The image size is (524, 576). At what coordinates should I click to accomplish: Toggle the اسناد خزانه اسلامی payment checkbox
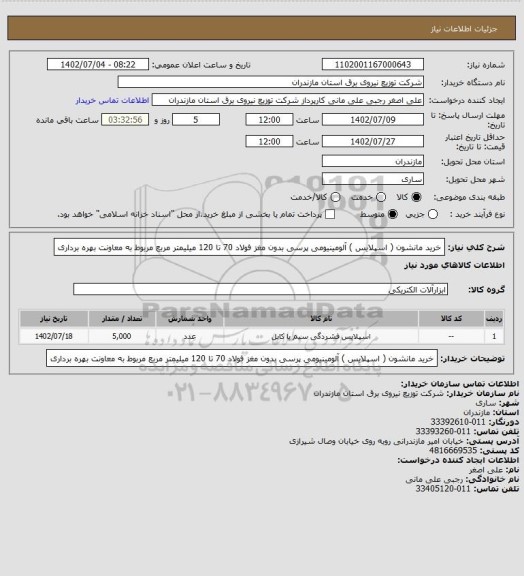click(x=330, y=214)
